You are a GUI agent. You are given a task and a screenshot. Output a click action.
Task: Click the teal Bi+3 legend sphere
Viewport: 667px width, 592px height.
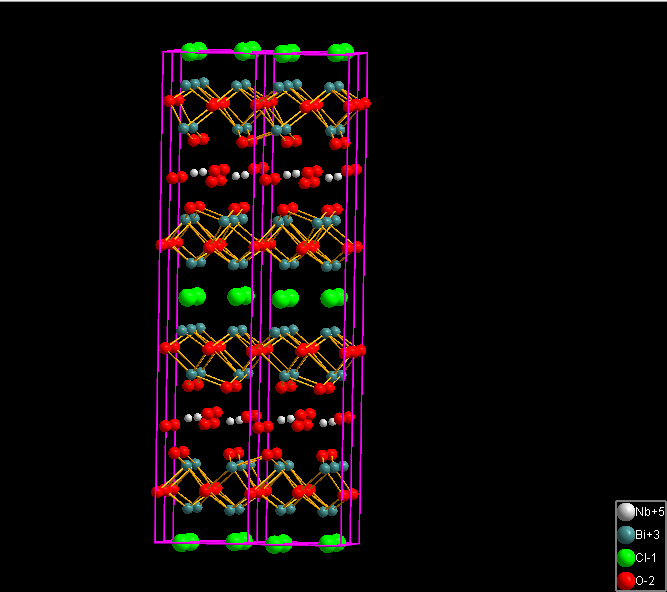click(626, 535)
